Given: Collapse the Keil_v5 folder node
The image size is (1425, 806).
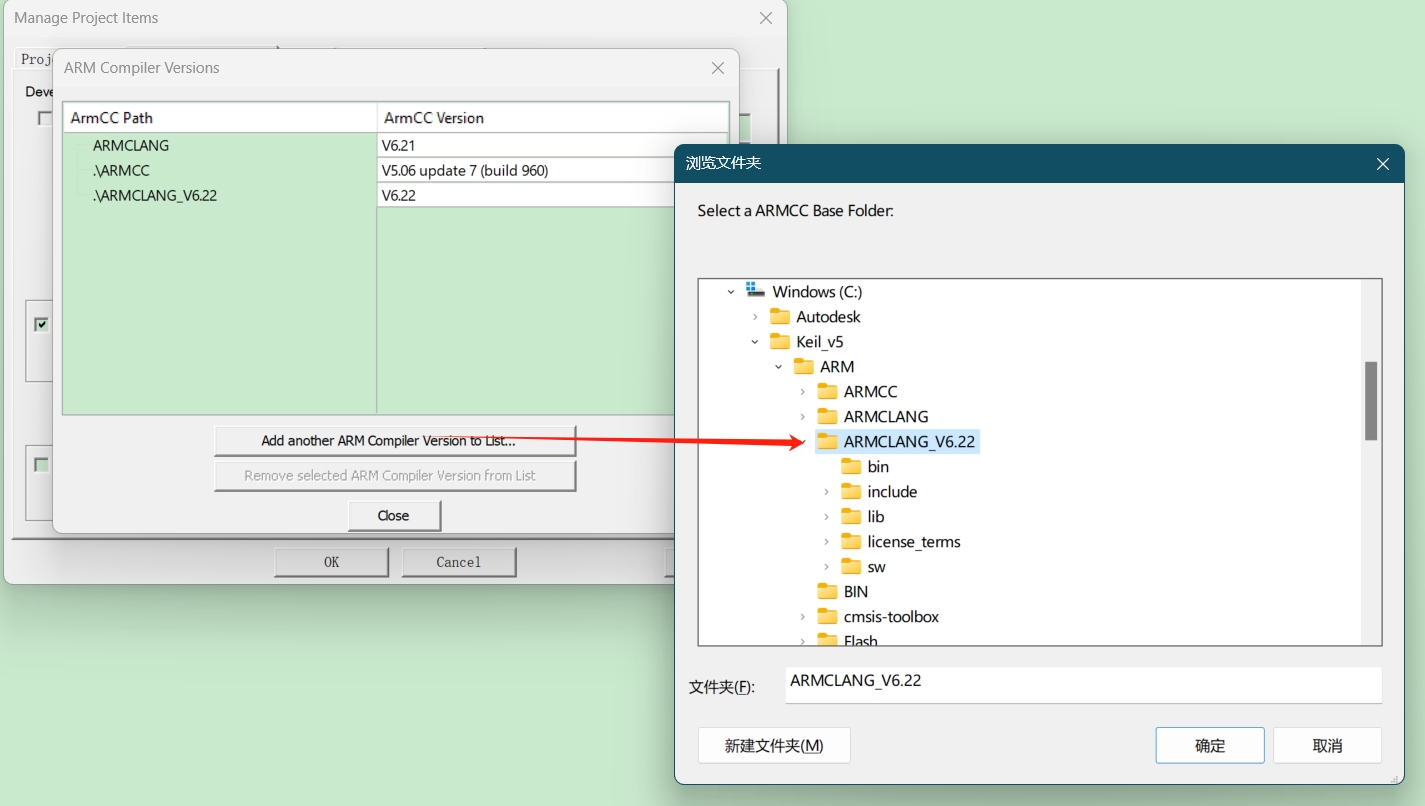Looking at the screenshot, I should 755,342.
